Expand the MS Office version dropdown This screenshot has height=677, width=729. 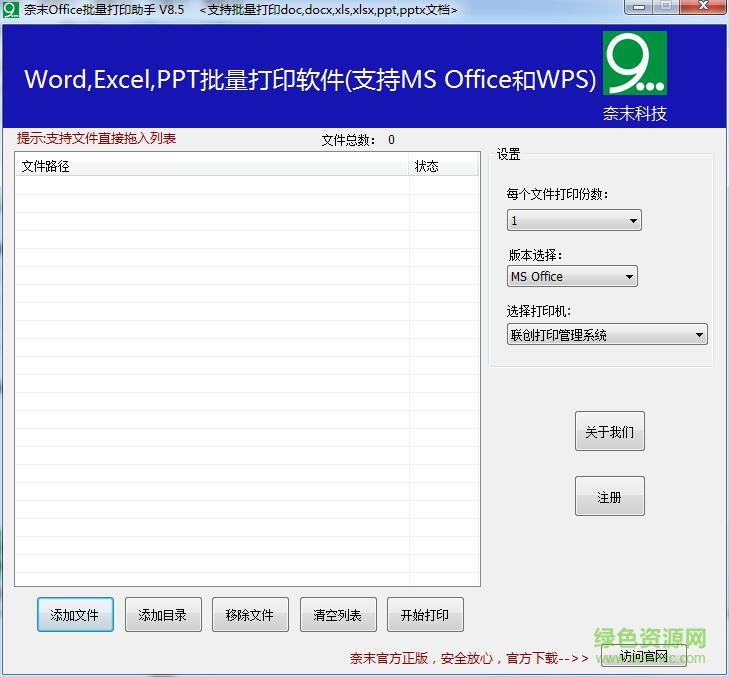tap(572, 277)
